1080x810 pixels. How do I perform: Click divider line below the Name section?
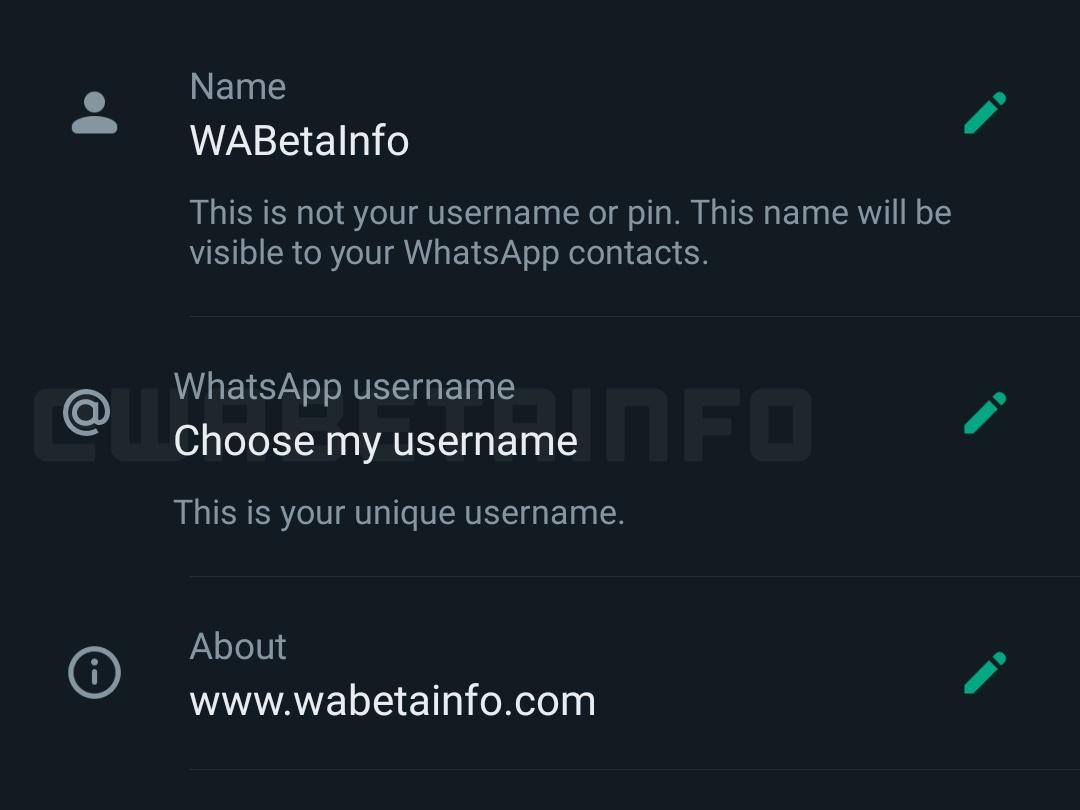point(634,316)
